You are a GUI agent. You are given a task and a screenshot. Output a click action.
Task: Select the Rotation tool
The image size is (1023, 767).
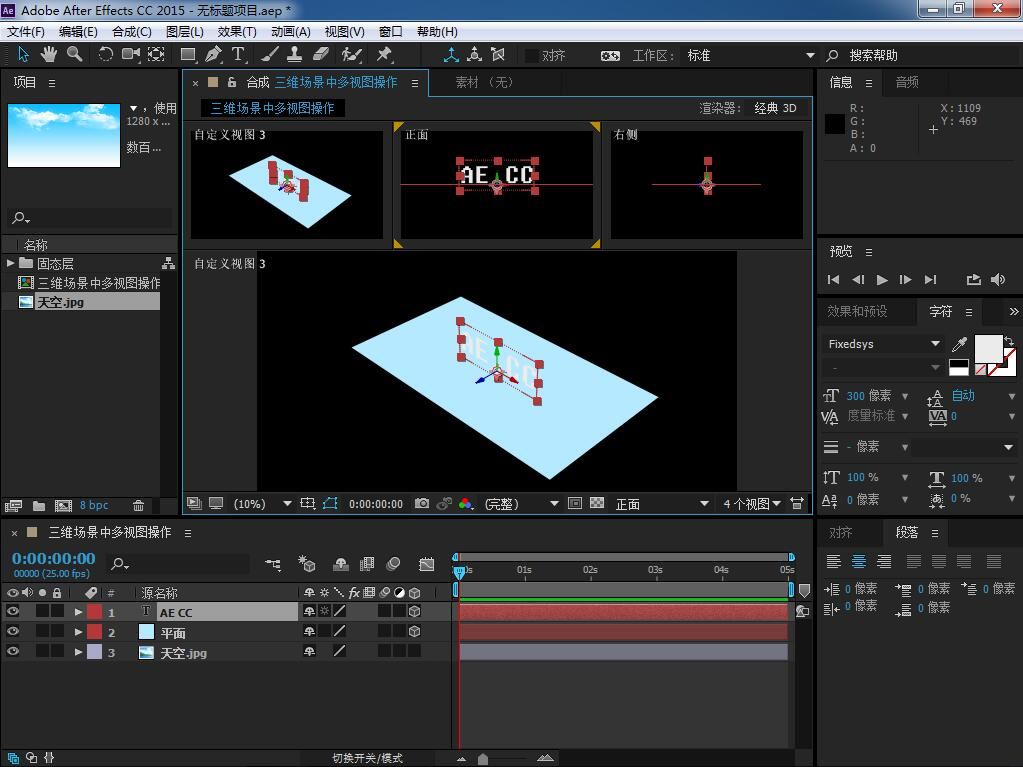[x=105, y=55]
